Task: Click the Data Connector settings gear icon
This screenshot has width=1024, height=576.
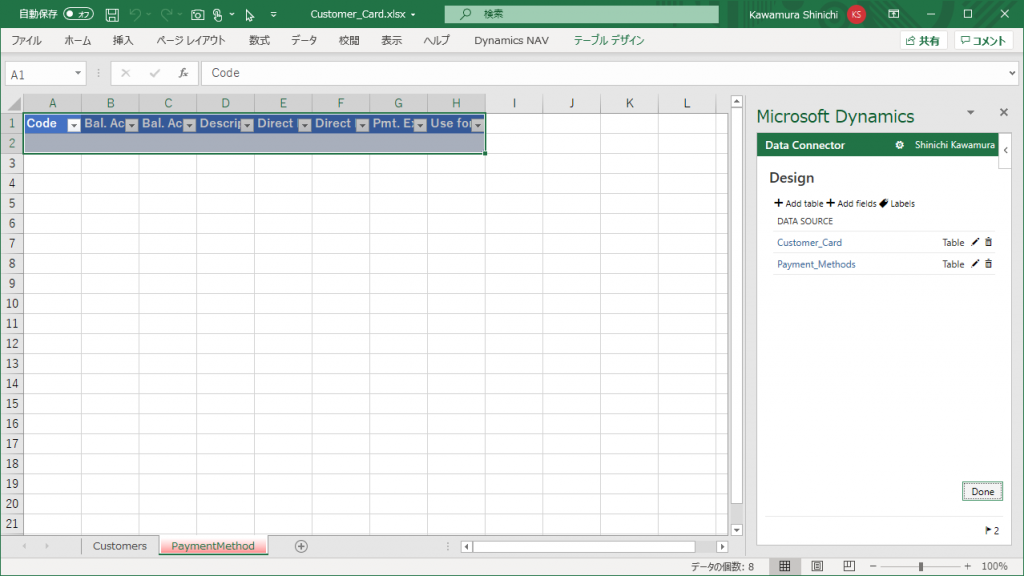Action: point(899,145)
